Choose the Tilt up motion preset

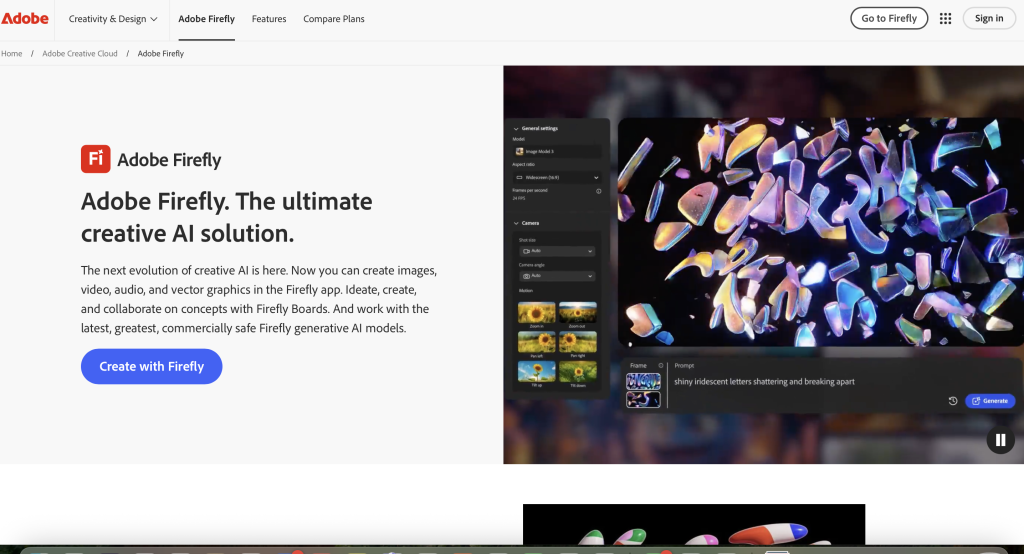pos(537,372)
